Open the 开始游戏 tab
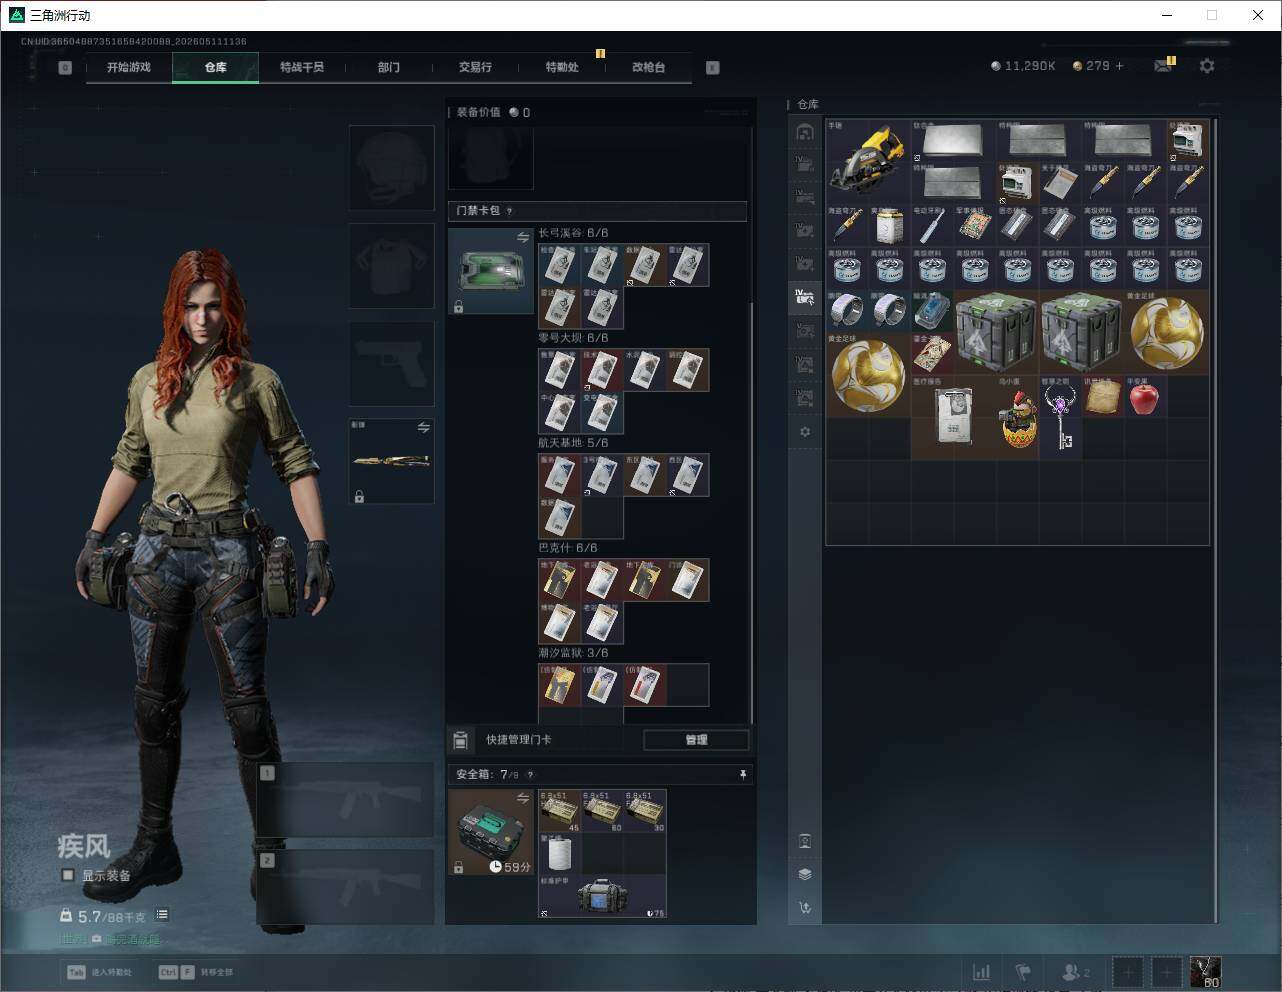The width and height of the screenshot is (1282, 992). [129, 67]
